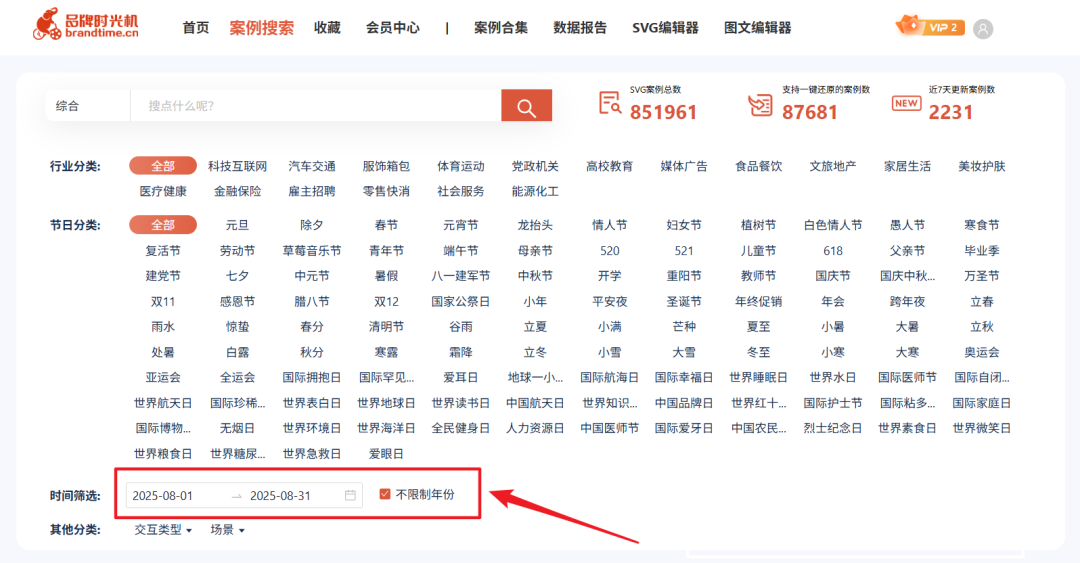Image resolution: width=1080 pixels, height=563 pixels.
Task: Filter by 服饰箱包 industry
Action: click(x=386, y=166)
